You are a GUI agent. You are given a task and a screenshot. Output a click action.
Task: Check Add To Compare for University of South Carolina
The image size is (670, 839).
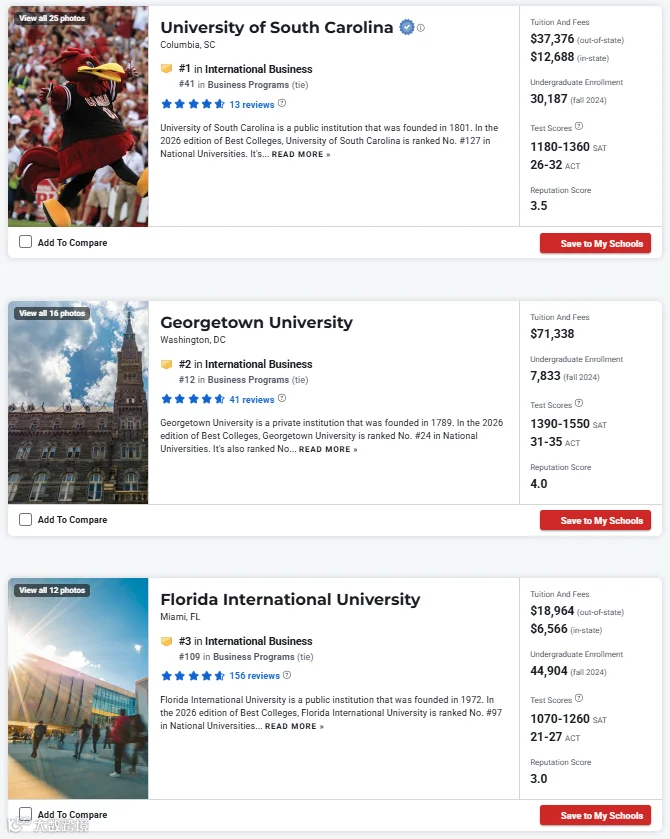25,242
